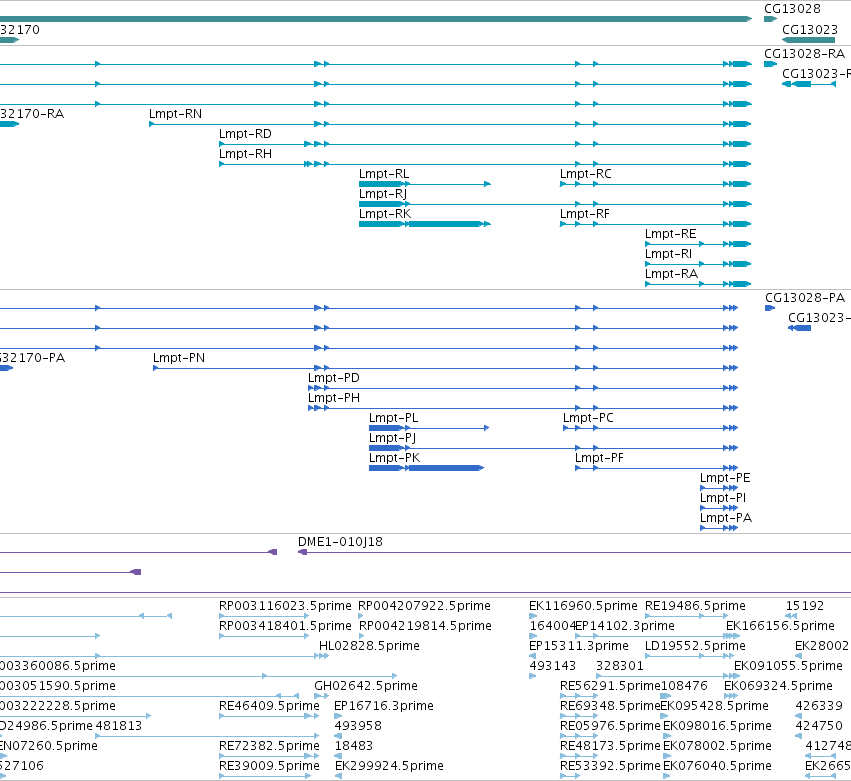Click the RE53392.5prime EST label
Screen dimensions: 851x781
610,766
